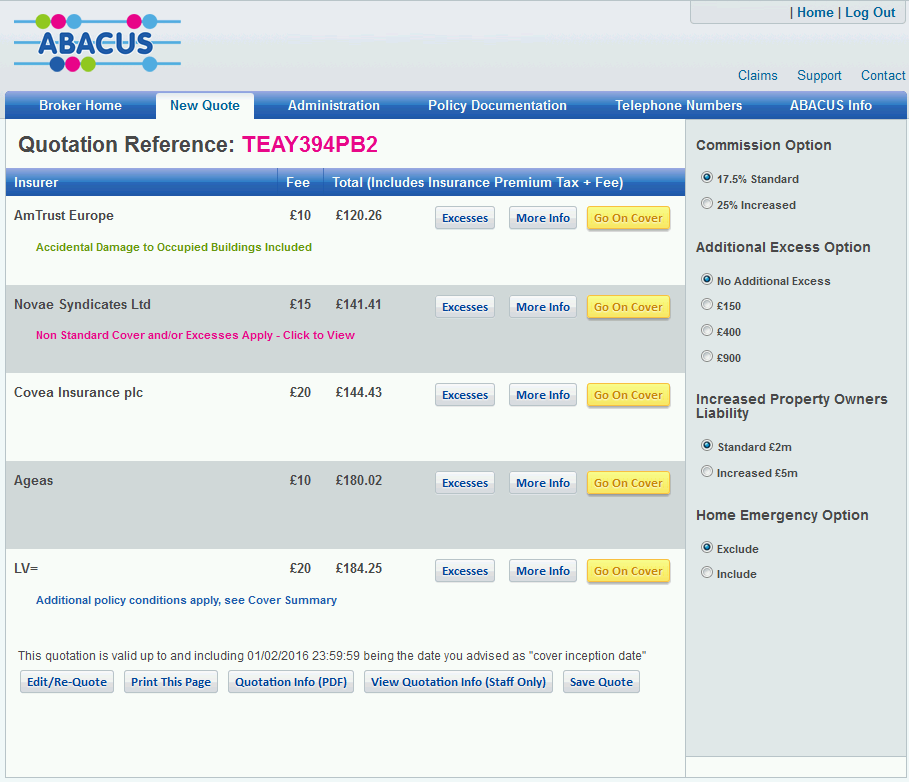The image size is (909, 782).
Task: Show More Info for Covea Insurance
Action: click(x=543, y=395)
